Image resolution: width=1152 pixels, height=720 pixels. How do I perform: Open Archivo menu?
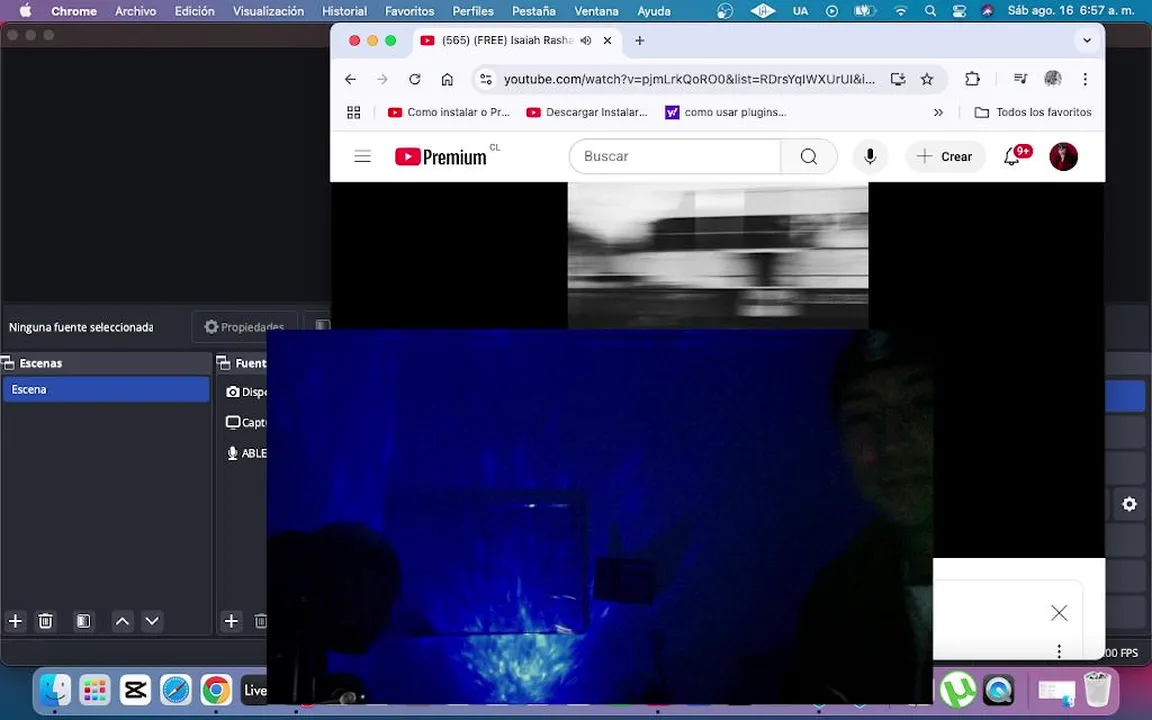tap(135, 11)
